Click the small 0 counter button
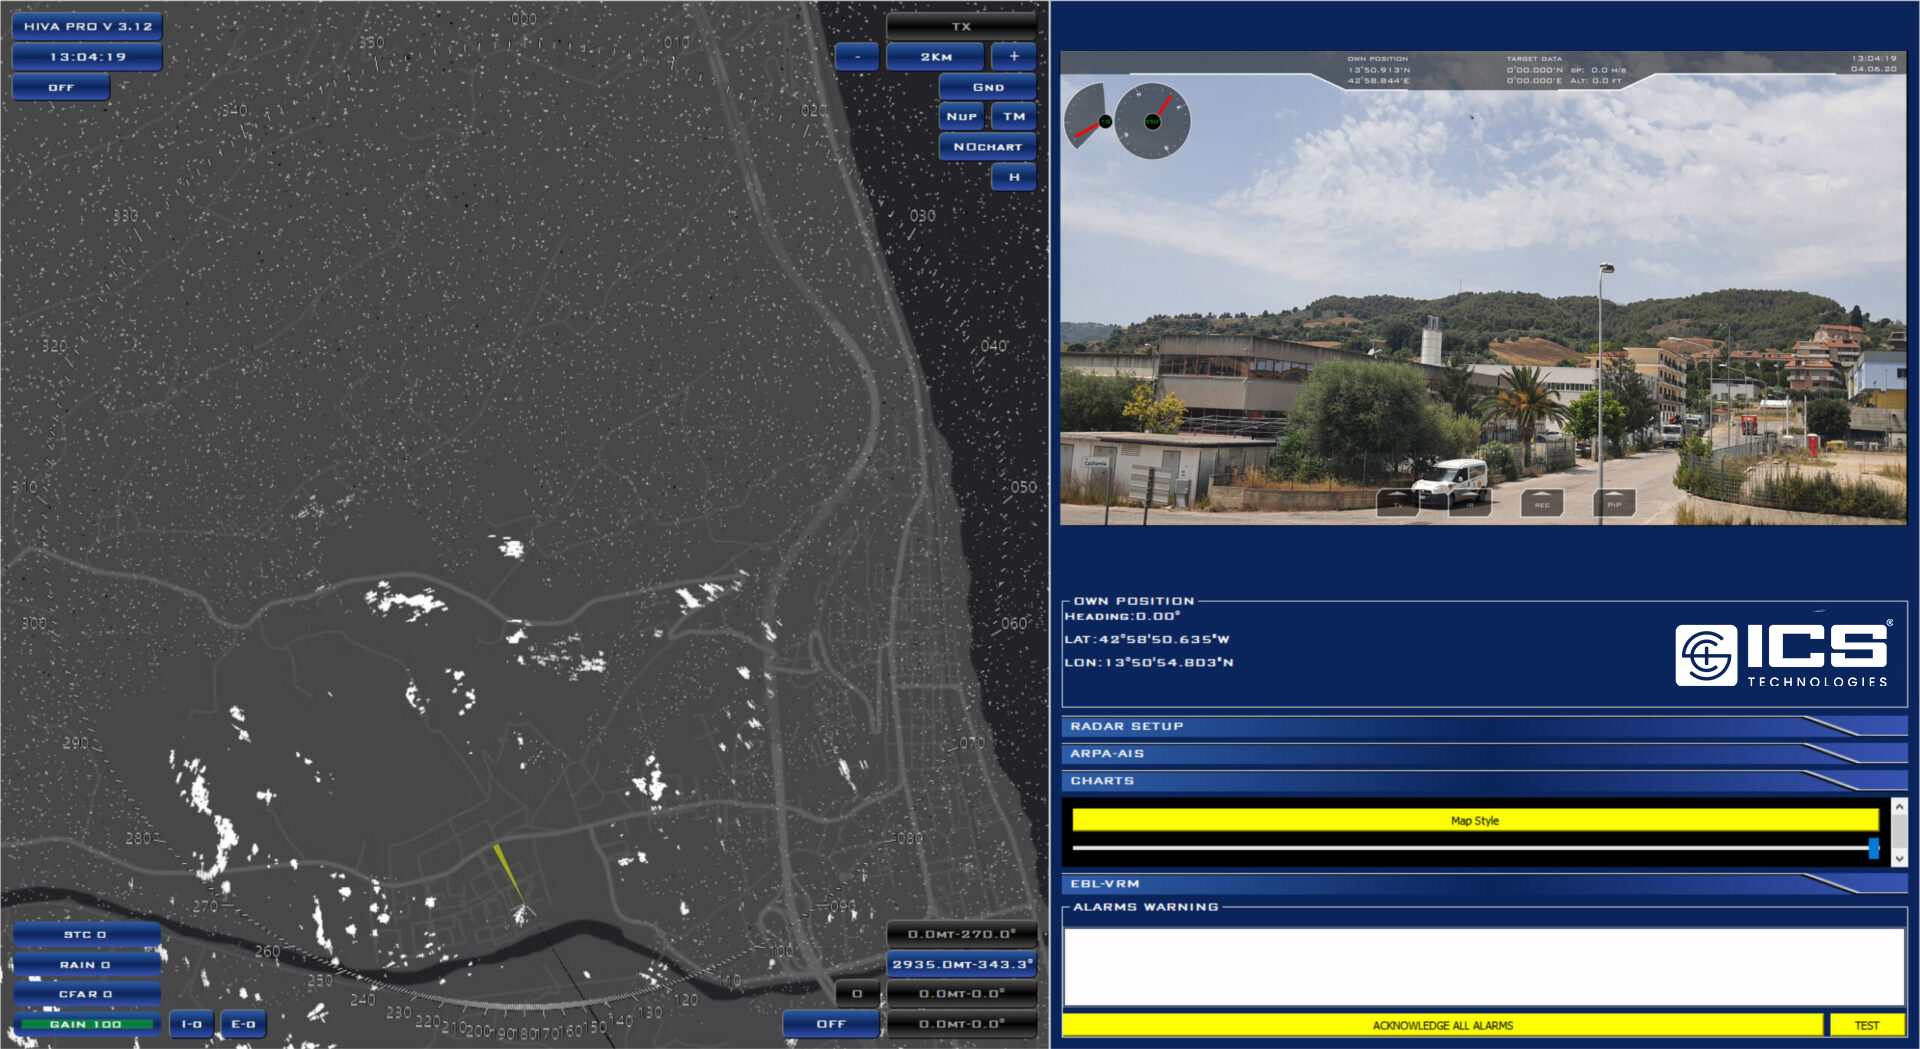Screen dimensions: 1920x1049 click(x=857, y=994)
